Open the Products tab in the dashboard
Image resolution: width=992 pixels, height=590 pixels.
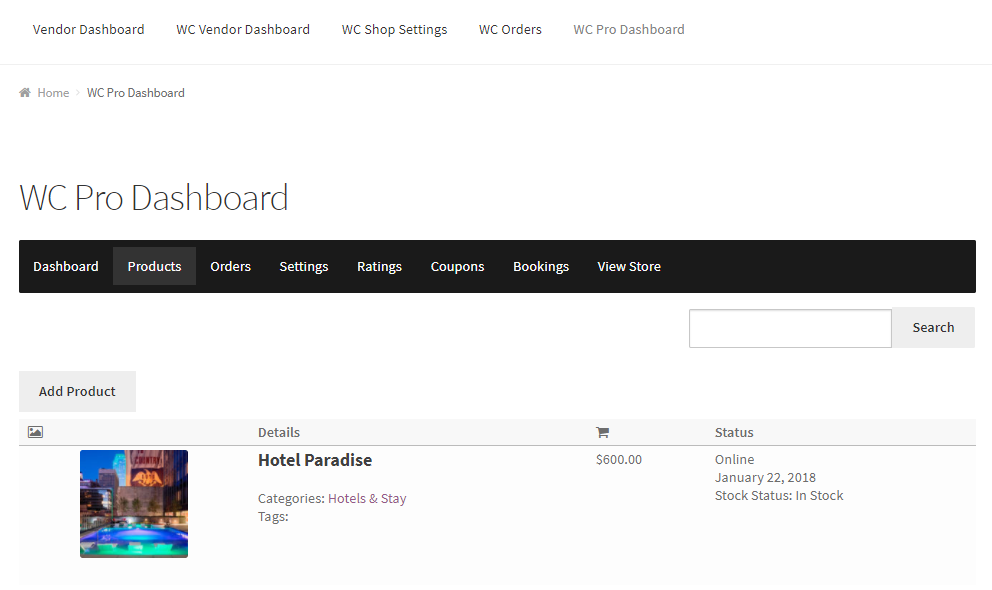(x=154, y=266)
